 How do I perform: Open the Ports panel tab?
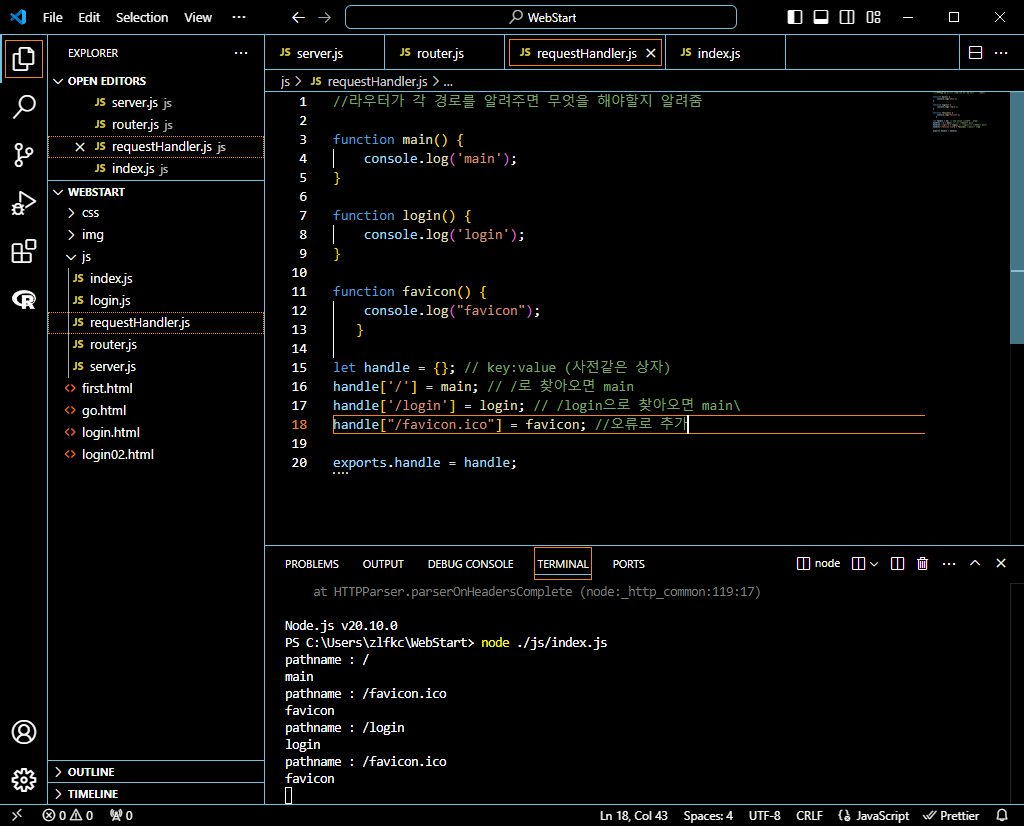[628, 564]
